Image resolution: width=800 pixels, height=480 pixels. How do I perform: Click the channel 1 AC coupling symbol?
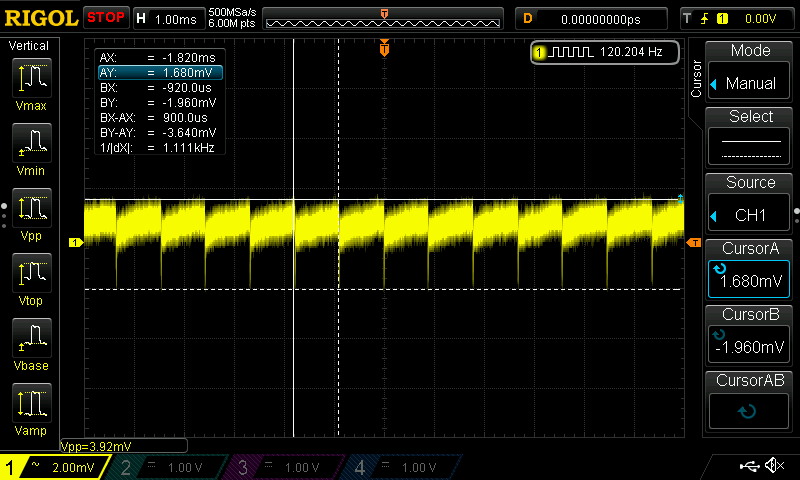coord(35,465)
